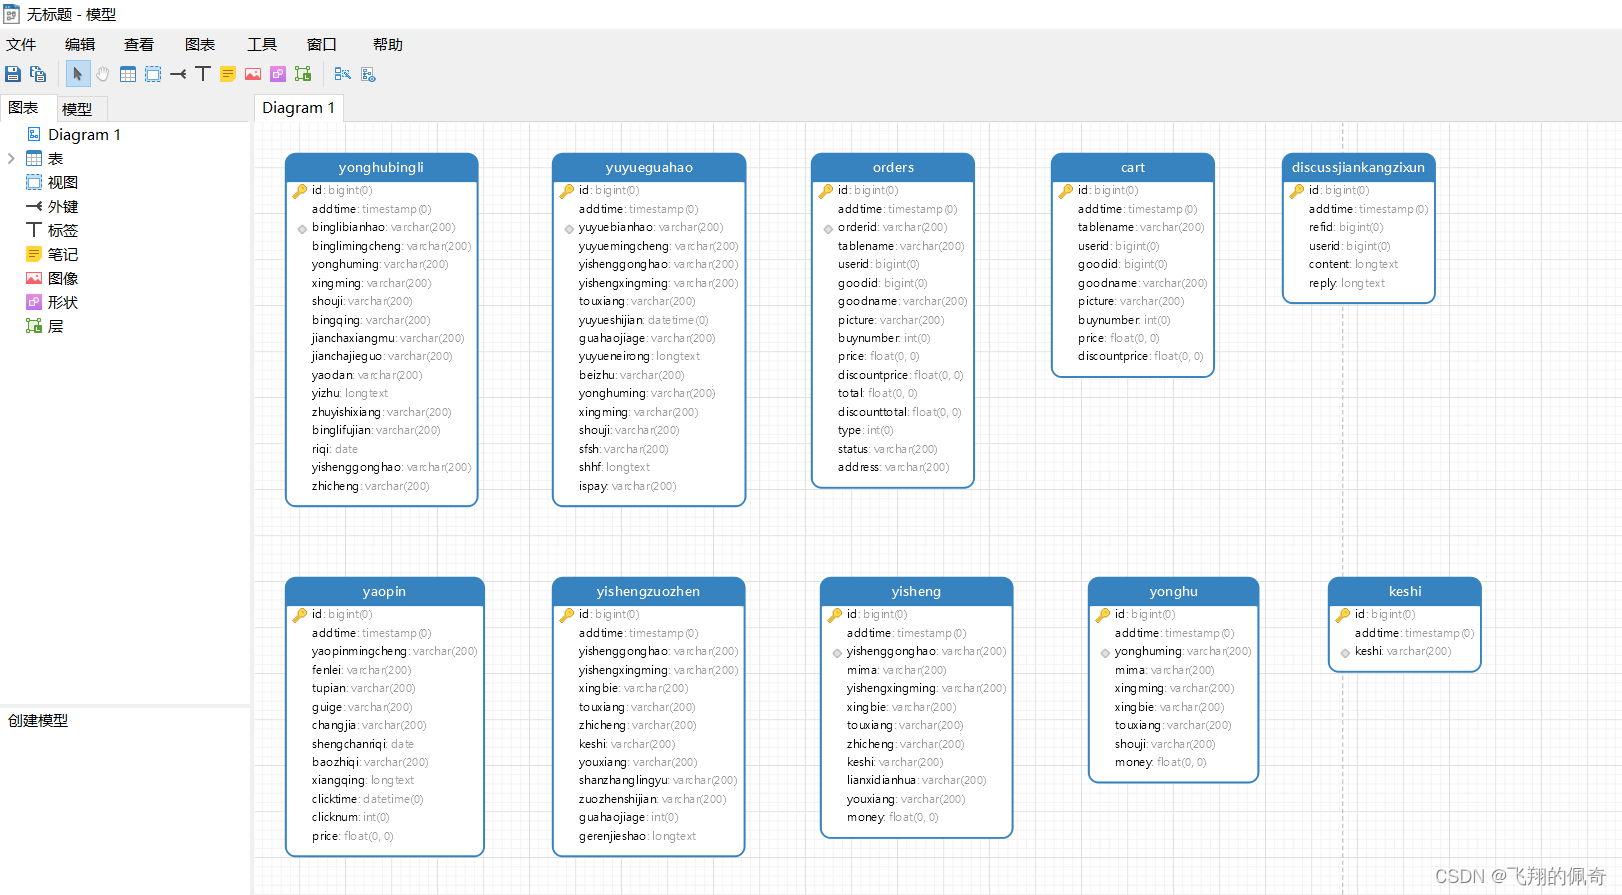Open the 文件 menu
The height and width of the screenshot is (895, 1622).
(x=21, y=44)
